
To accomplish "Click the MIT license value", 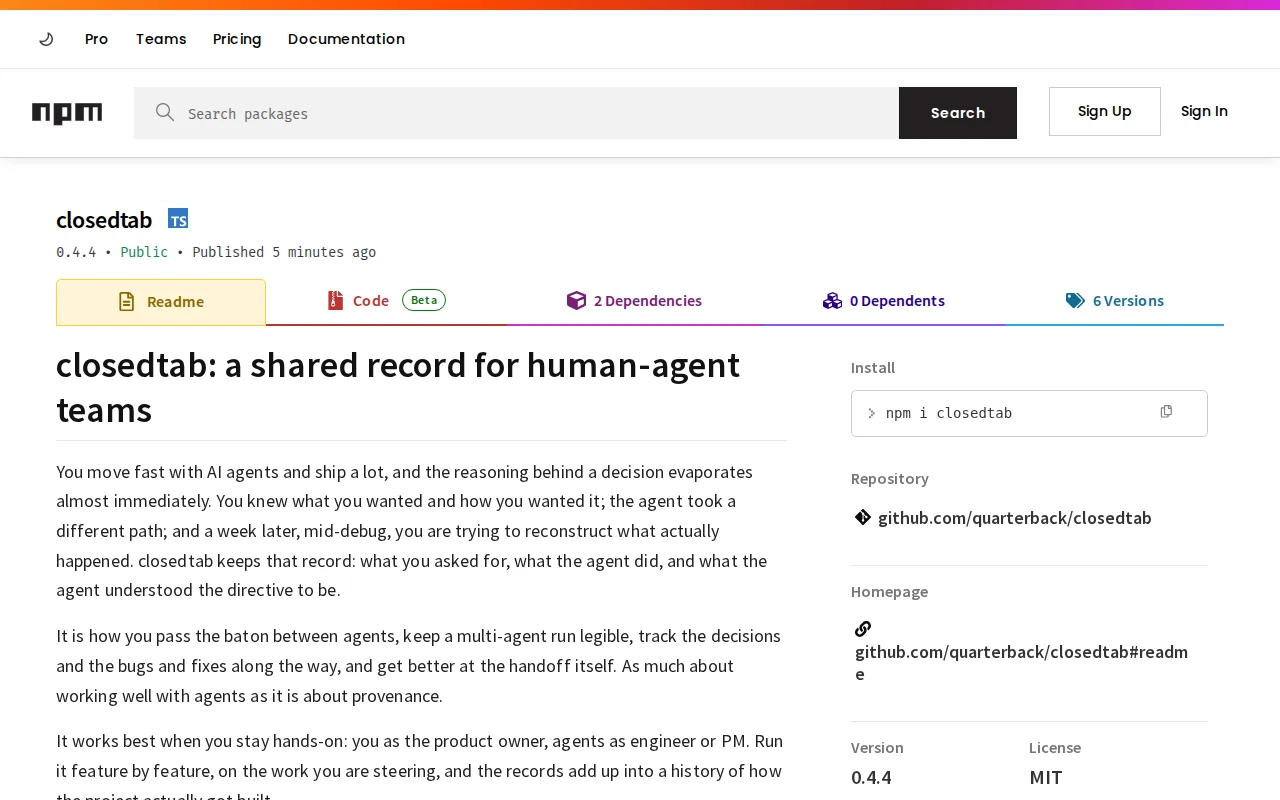I will click(1046, 777).
